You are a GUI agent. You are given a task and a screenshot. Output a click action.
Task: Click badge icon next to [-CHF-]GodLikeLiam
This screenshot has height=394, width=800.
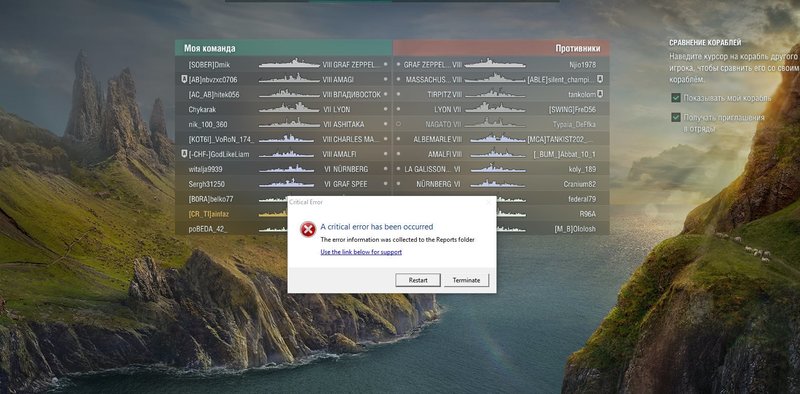[x=184, y=154]
